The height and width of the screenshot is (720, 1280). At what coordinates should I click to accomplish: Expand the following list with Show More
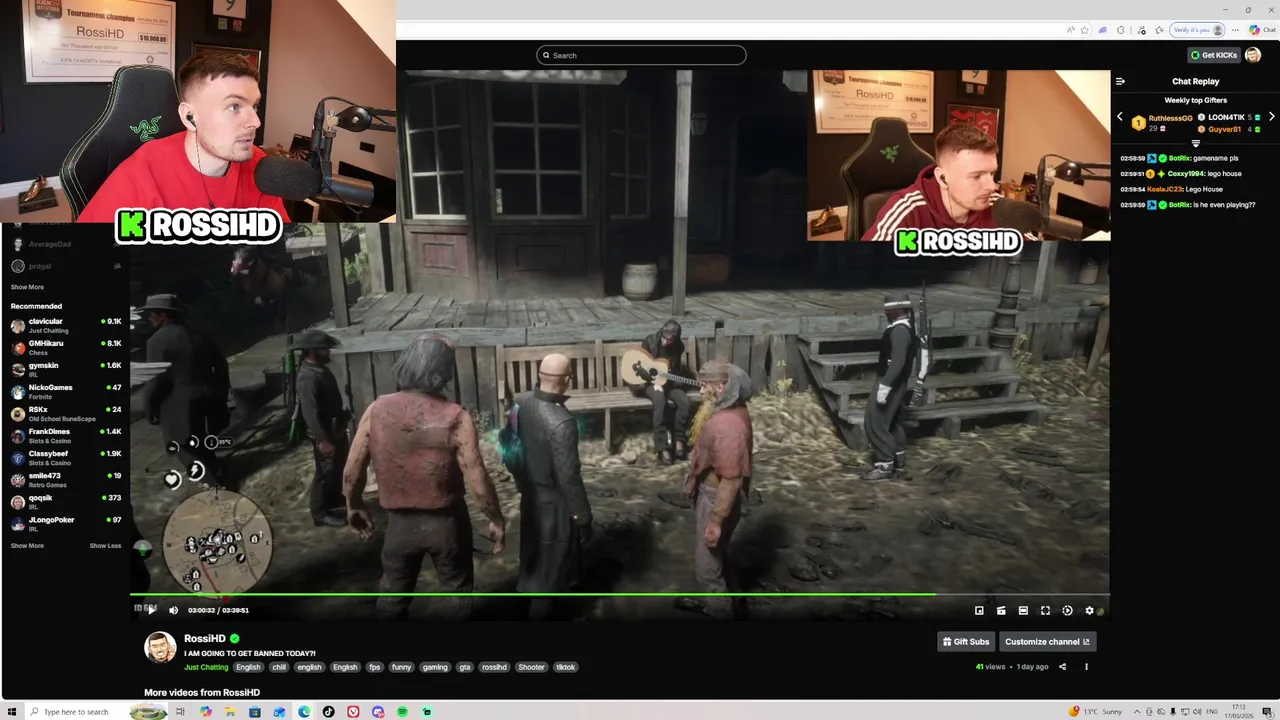click(x=27, y=287)
